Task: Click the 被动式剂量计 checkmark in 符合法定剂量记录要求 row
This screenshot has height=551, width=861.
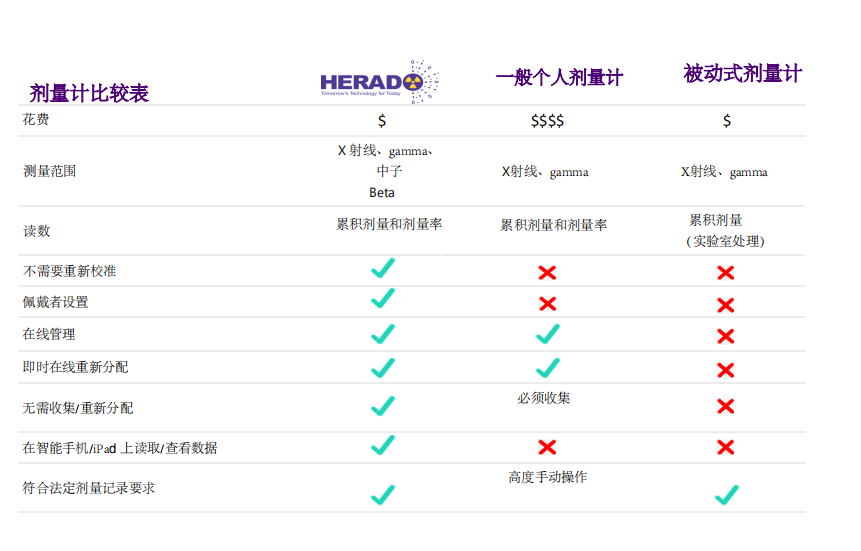Action: (x=726, y=494)
